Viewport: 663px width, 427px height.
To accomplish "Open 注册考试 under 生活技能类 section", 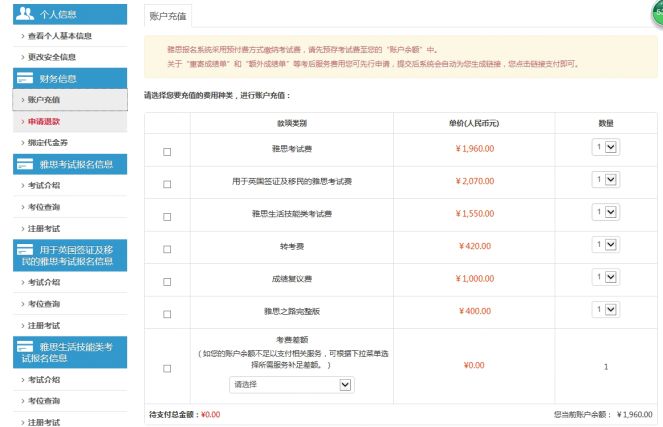I will pos(44,422).
